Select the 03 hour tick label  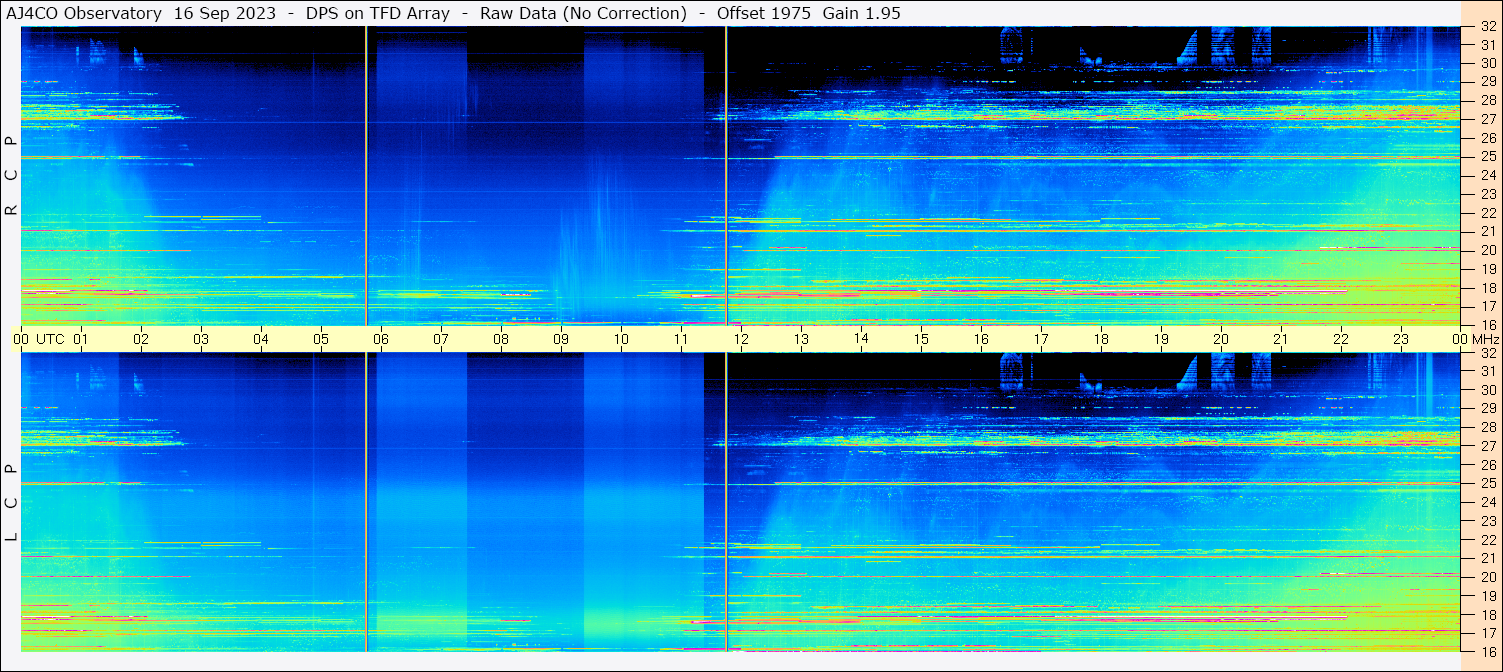201,339
